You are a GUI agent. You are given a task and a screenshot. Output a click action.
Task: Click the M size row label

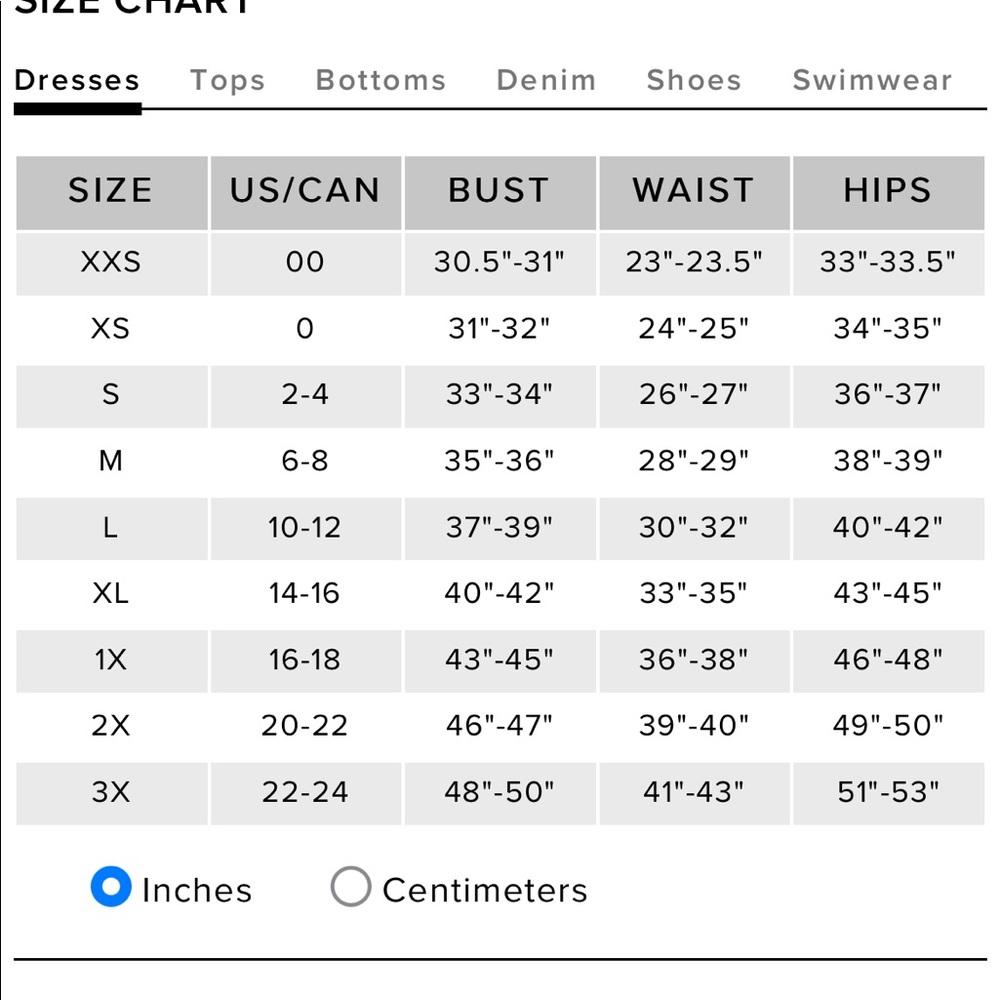110,460
